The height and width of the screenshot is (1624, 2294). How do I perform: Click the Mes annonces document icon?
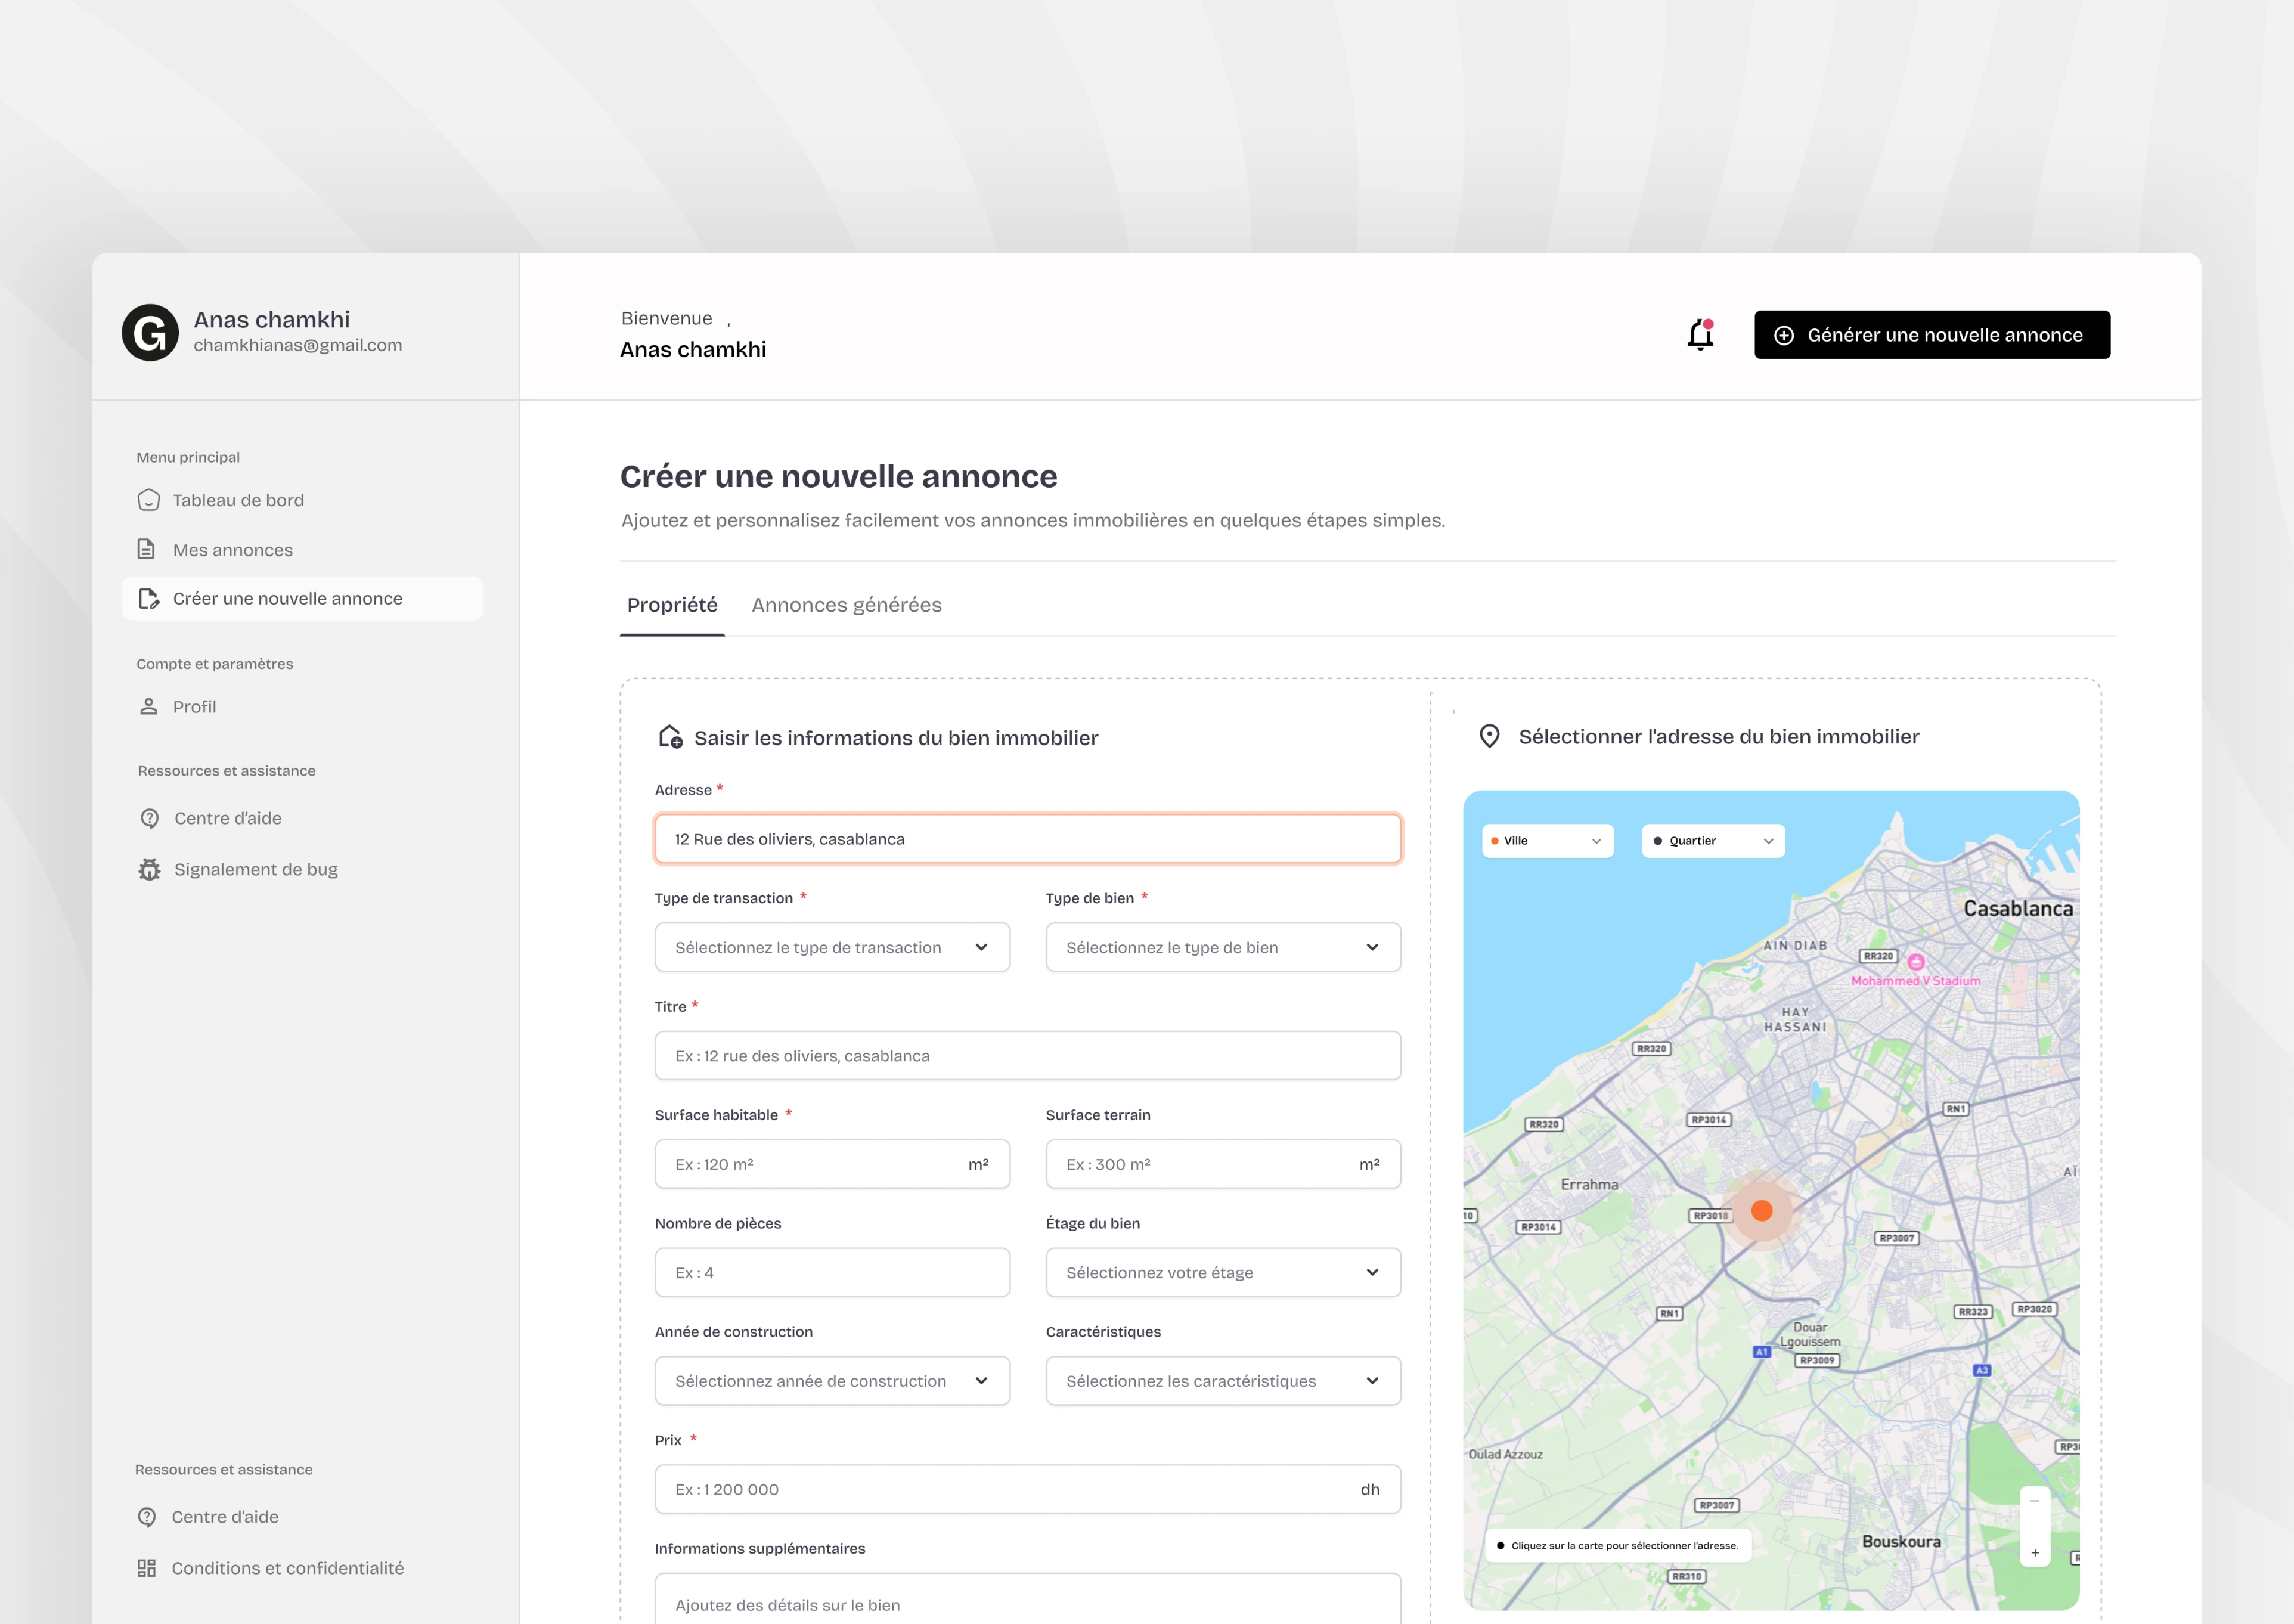148,549
